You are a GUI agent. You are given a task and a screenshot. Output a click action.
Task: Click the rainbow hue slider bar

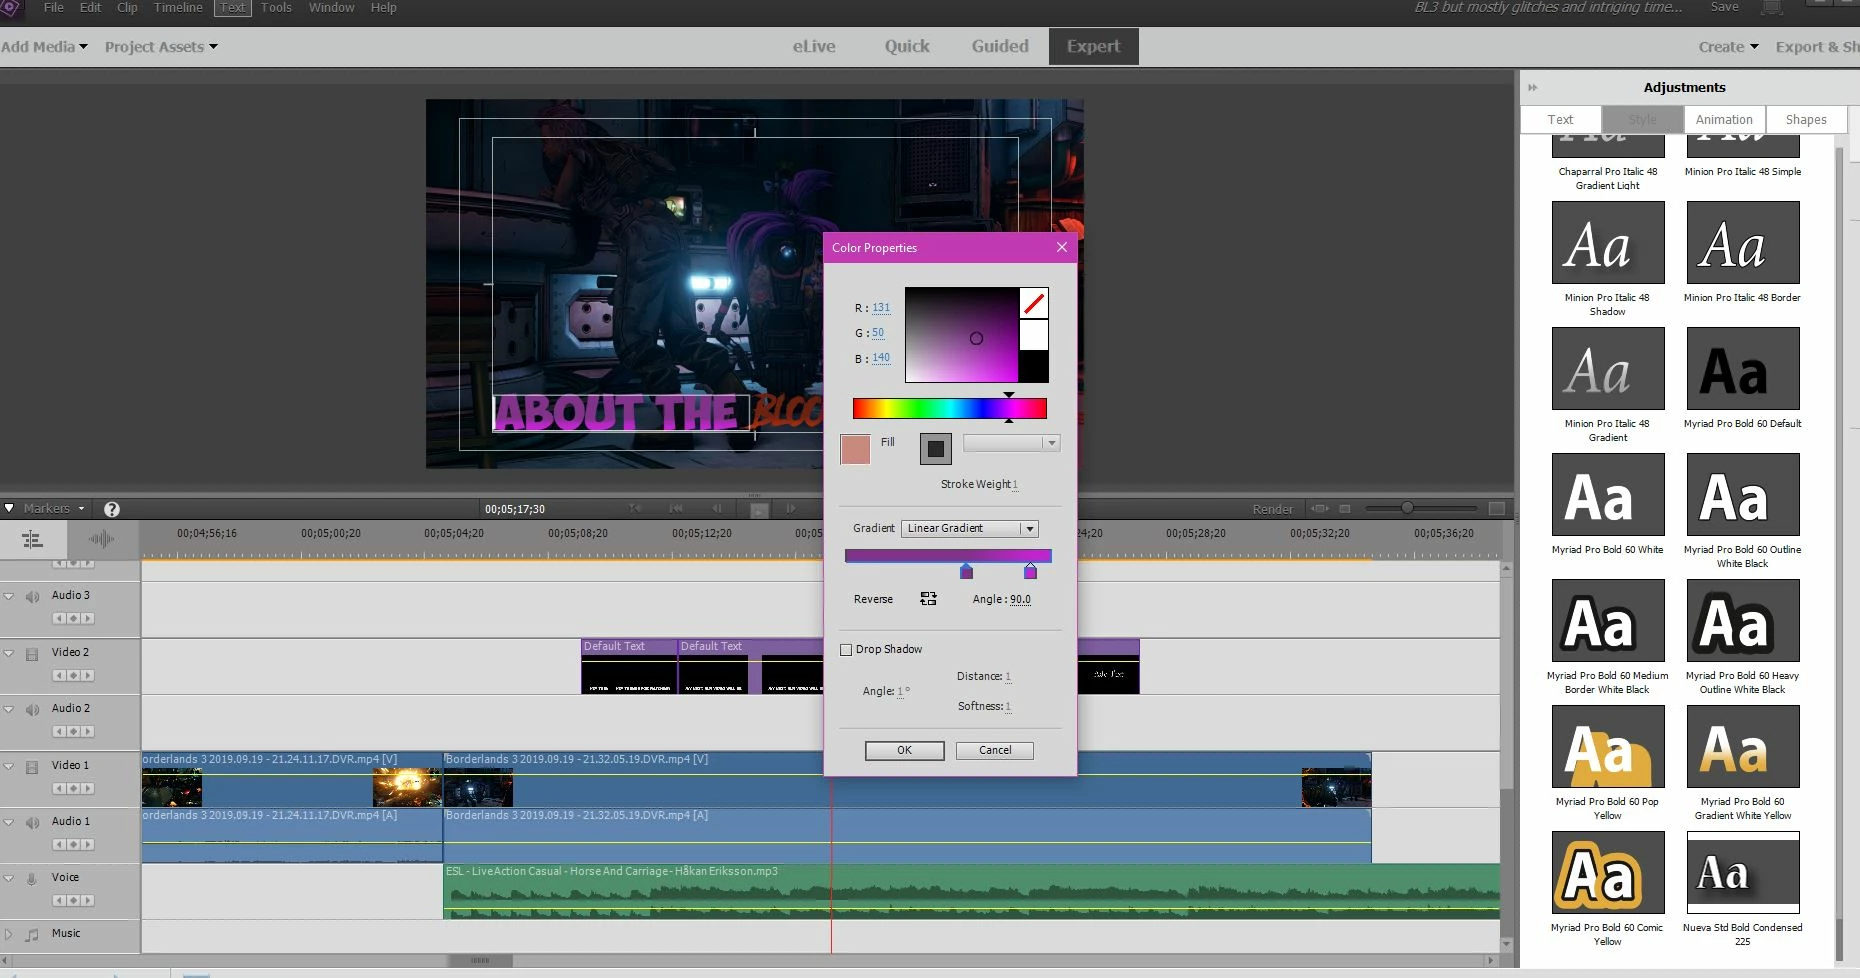point(950,408)
